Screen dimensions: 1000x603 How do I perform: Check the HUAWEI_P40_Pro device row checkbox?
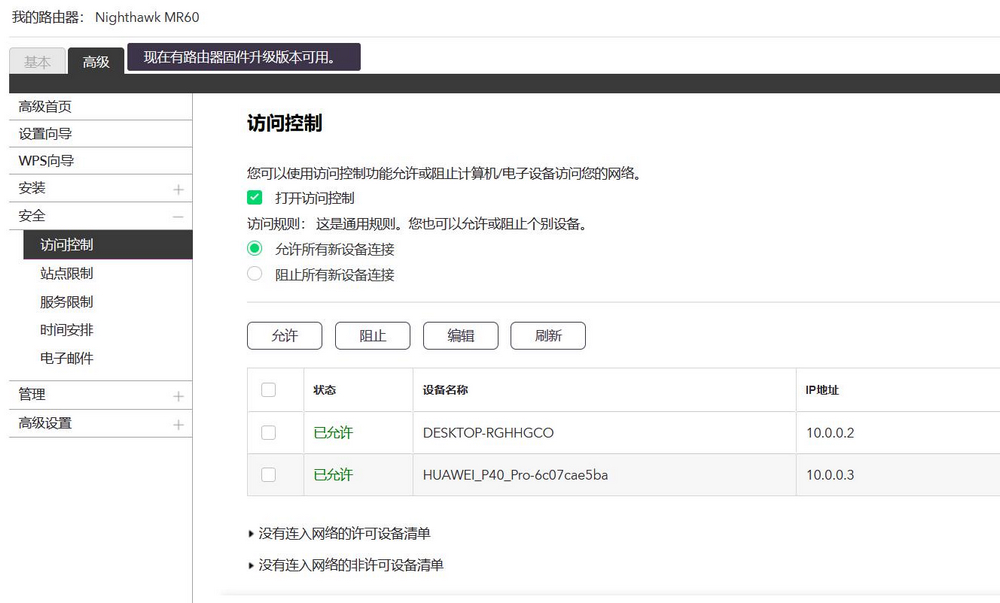point(267,475)
